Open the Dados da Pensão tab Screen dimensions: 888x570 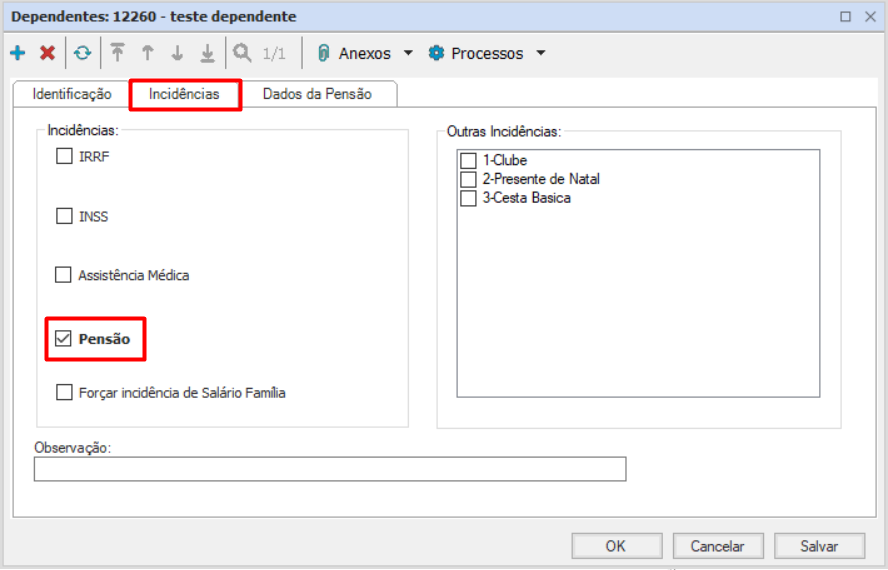pos(317,94)
